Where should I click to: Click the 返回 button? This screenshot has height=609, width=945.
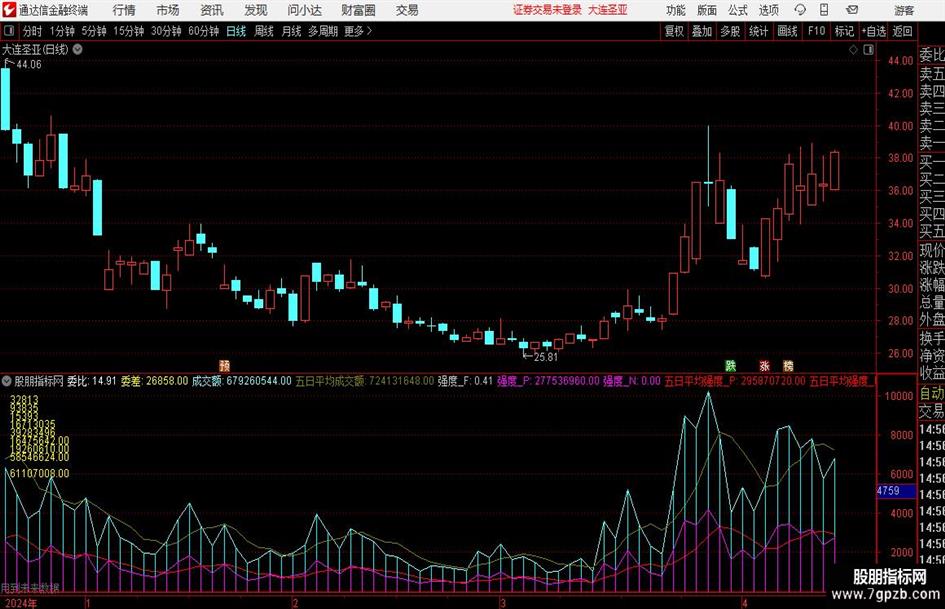click(902, 31)
